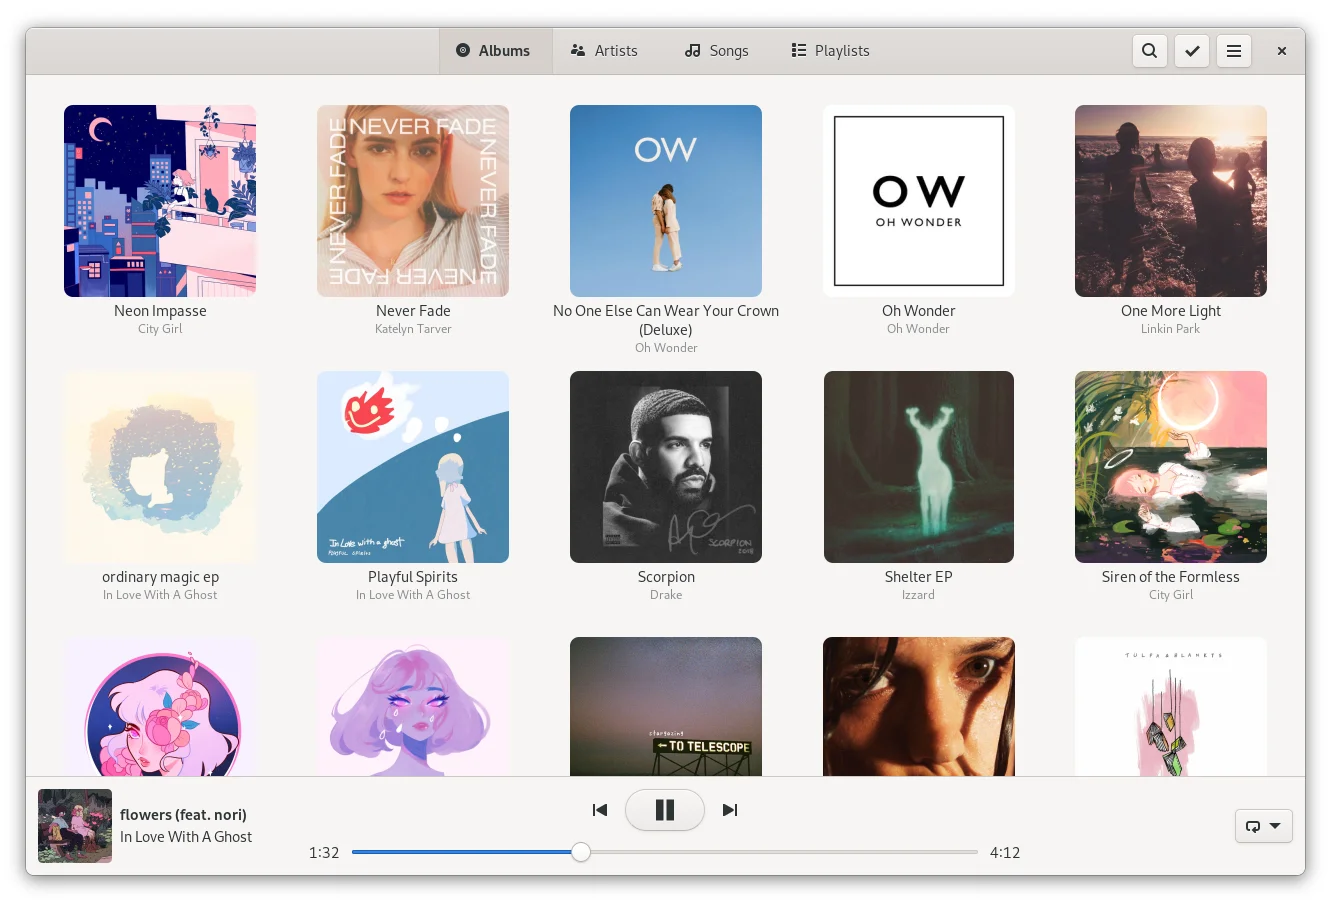
Task: Click the now-playing flowers cover art
Action: pos(75,826)
